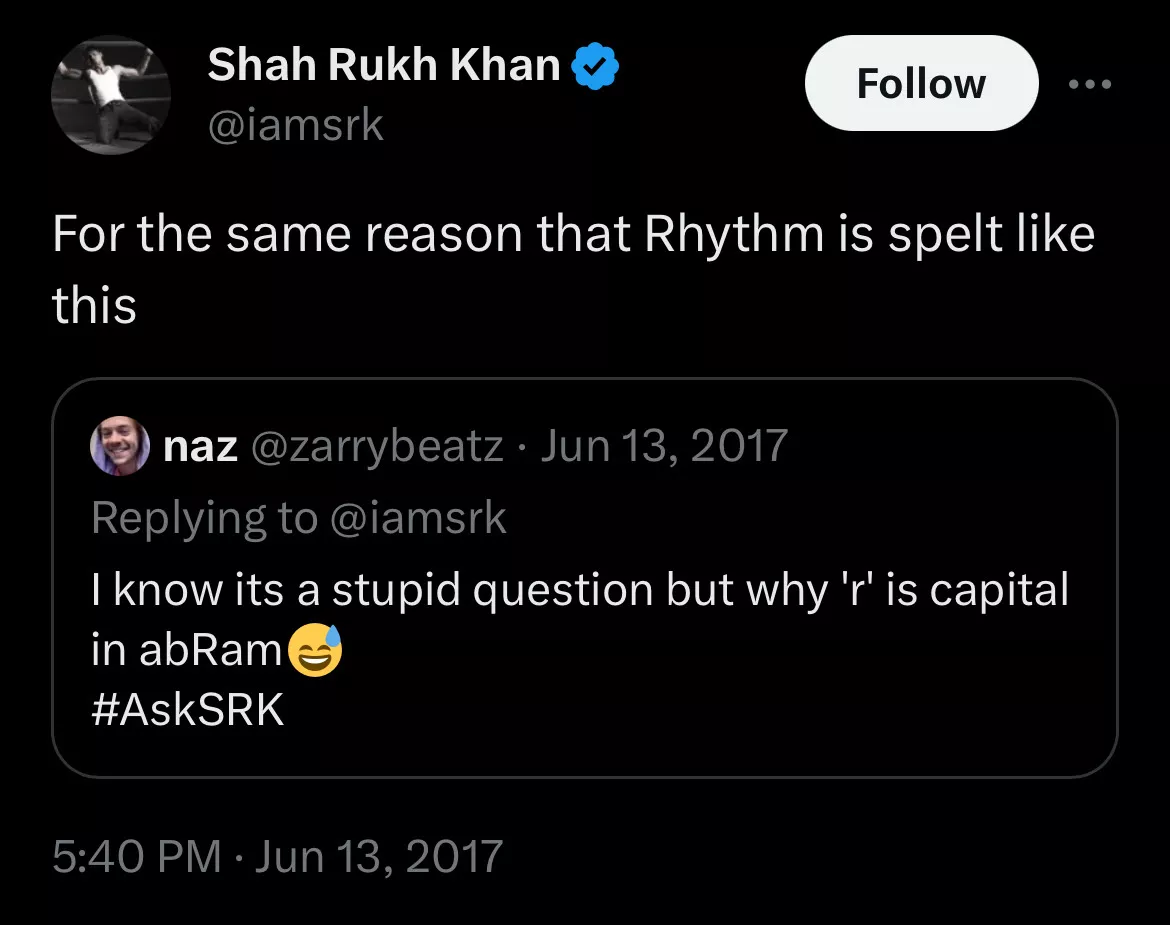Click the Shah Rukh Khan display name
Image resolution: width=1170 pixels, height=925 pixels.
click(x=383, y=66)
